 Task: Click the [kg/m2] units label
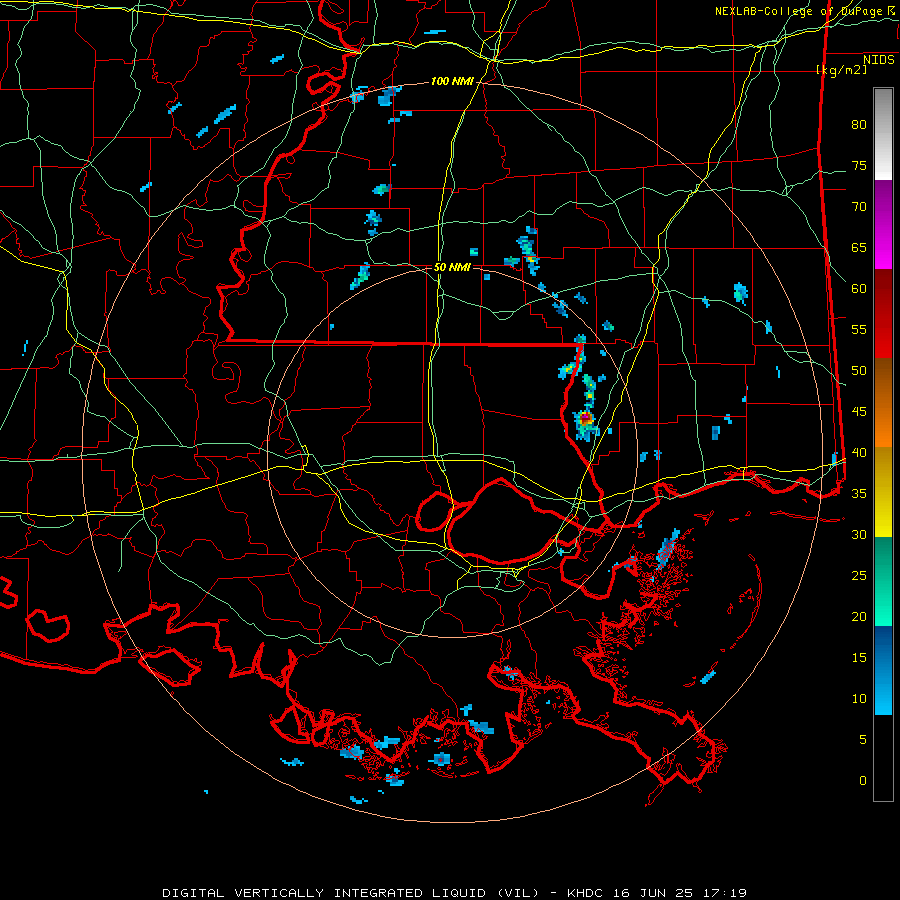click(x=841, y=70)
